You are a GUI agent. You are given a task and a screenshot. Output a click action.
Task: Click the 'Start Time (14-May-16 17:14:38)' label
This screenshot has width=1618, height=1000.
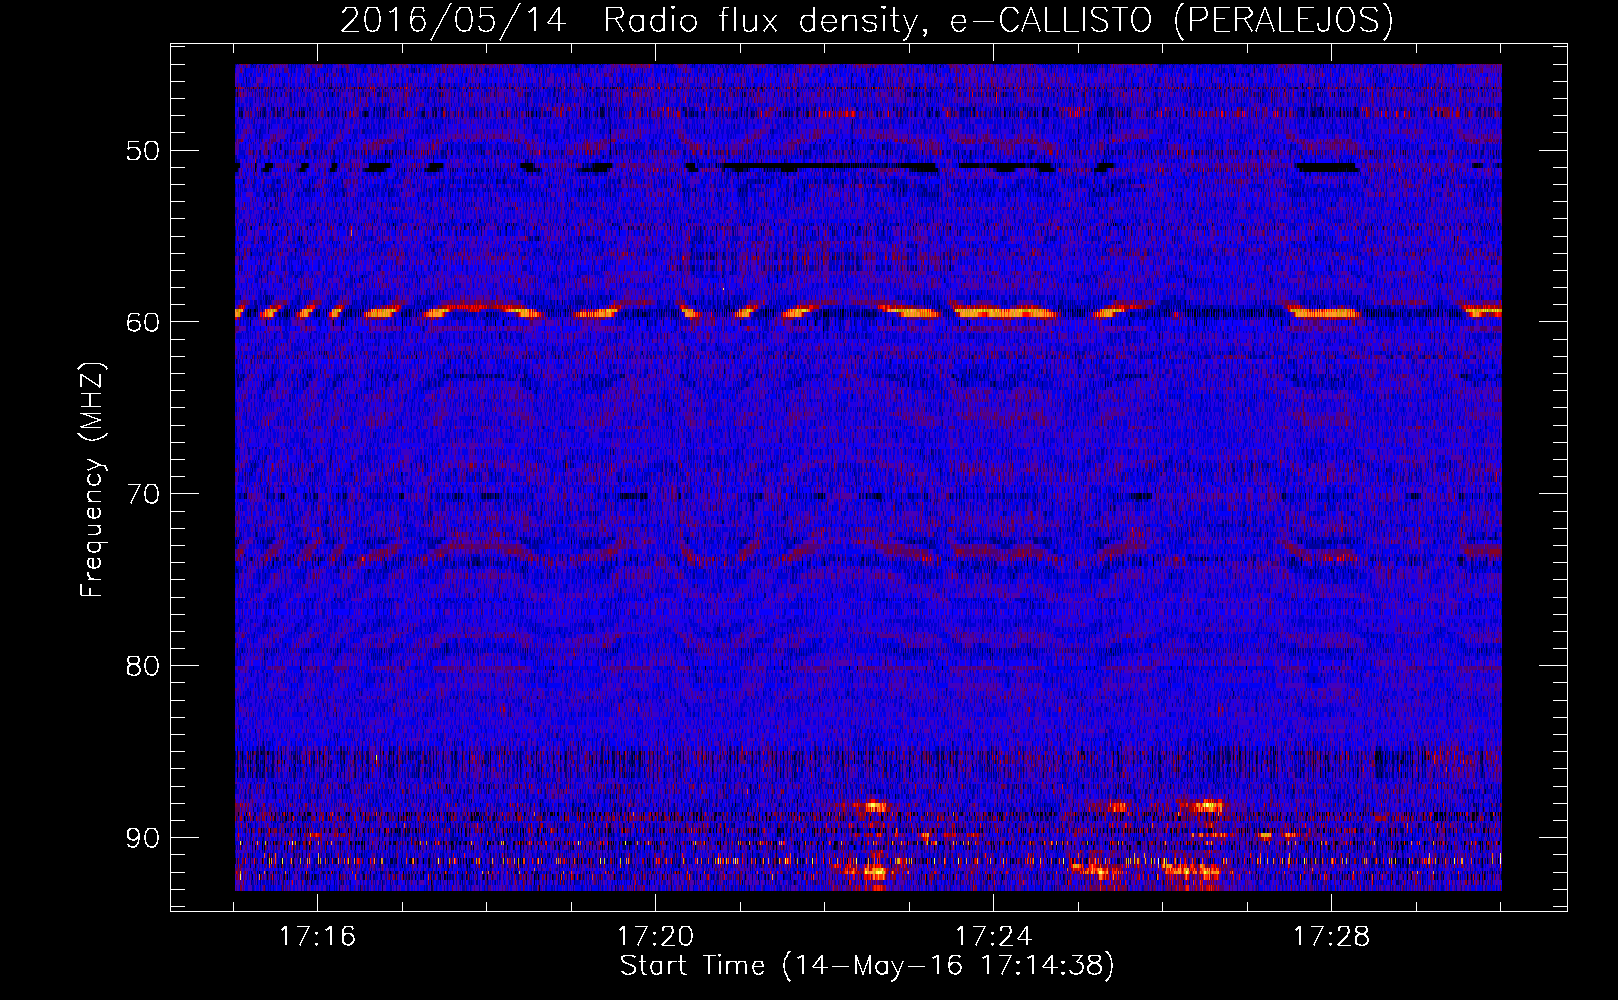coord(867,966)
